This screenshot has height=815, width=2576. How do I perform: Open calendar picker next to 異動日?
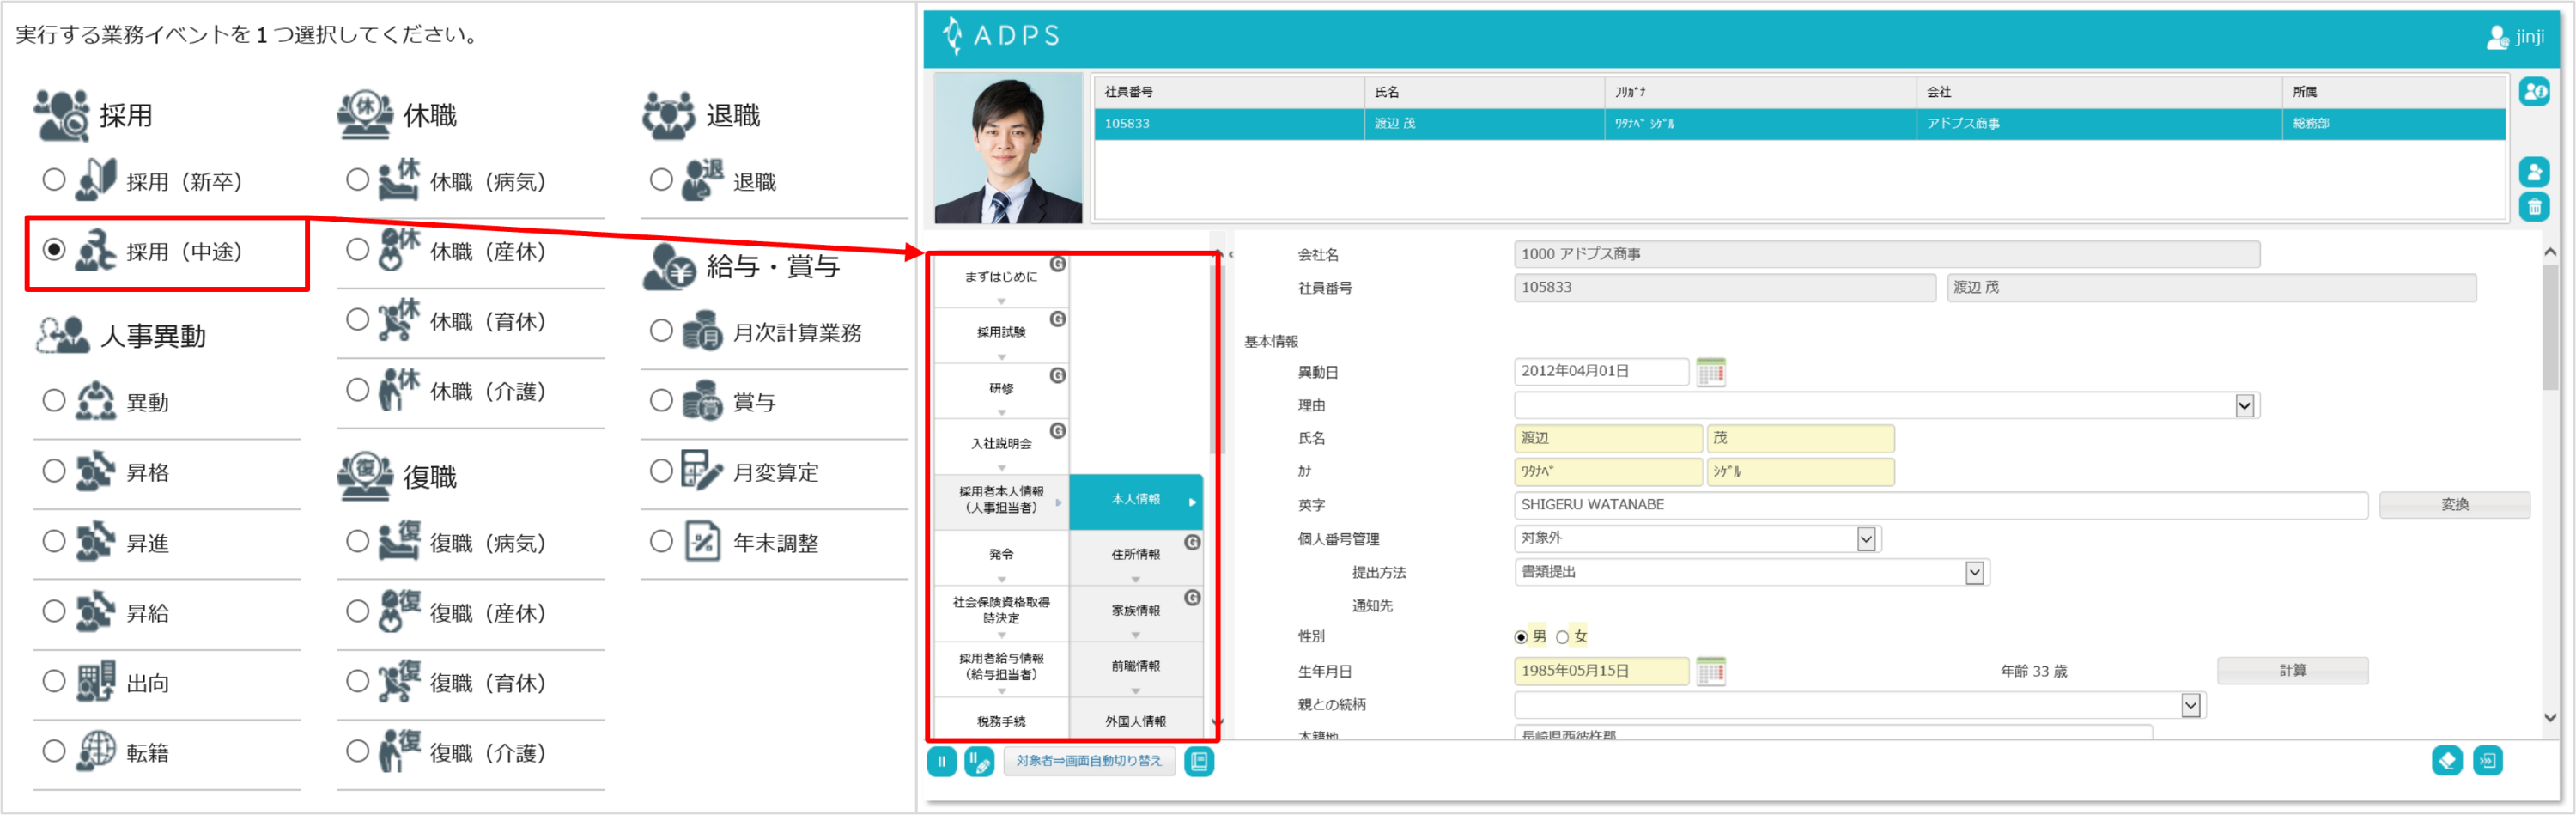click(1710, 372)
